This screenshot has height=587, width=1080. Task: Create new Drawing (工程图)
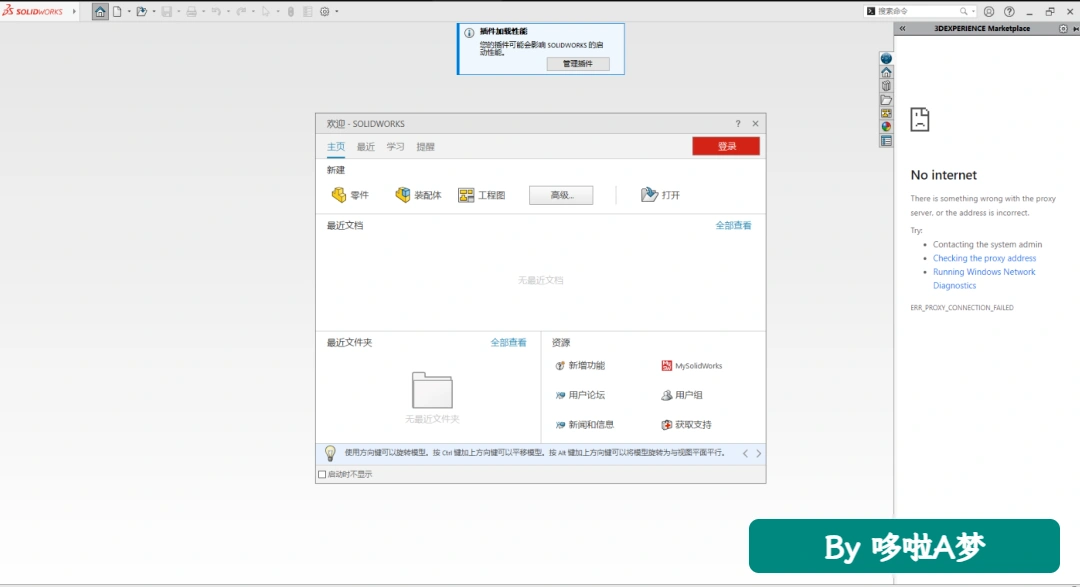tap(481, 195)
